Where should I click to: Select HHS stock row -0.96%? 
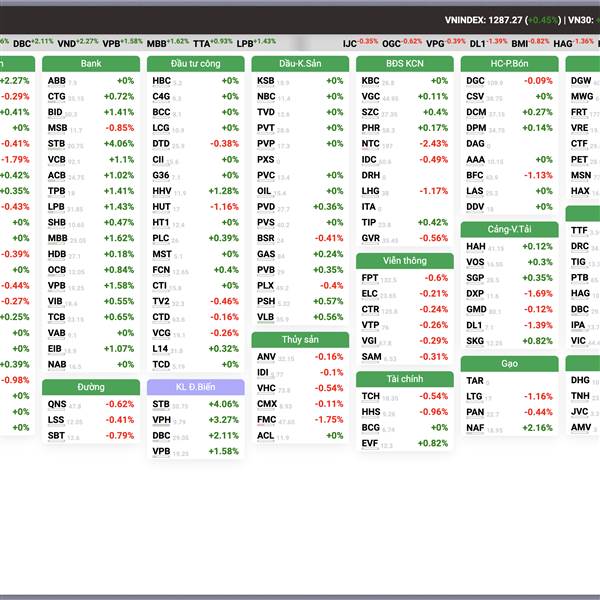coord(405,412)
